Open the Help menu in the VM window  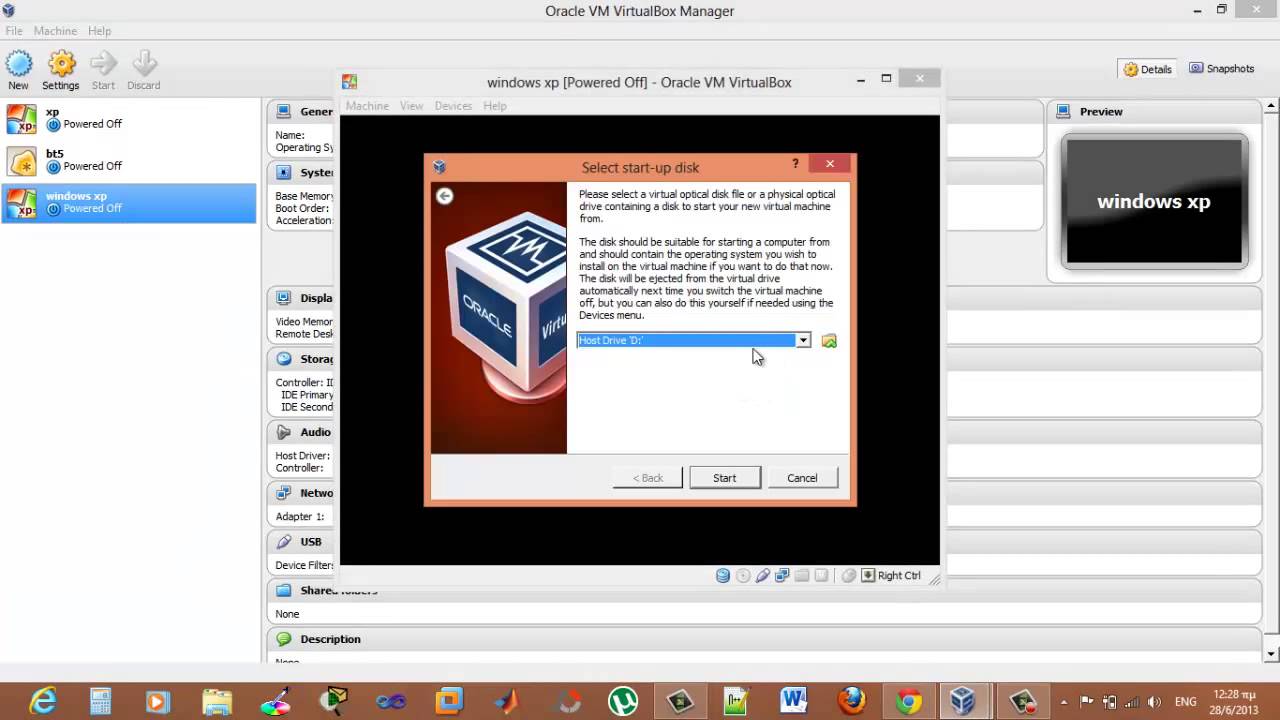(x=495, y=106)
